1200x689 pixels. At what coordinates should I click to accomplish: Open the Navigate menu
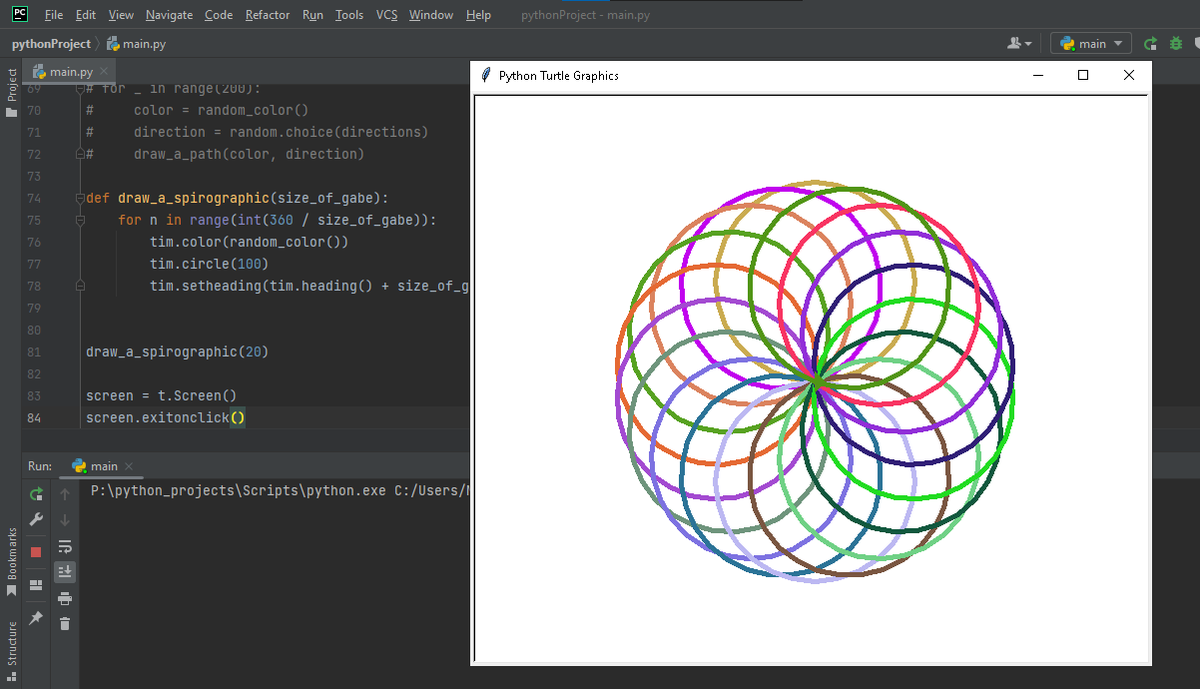point(169,15)
